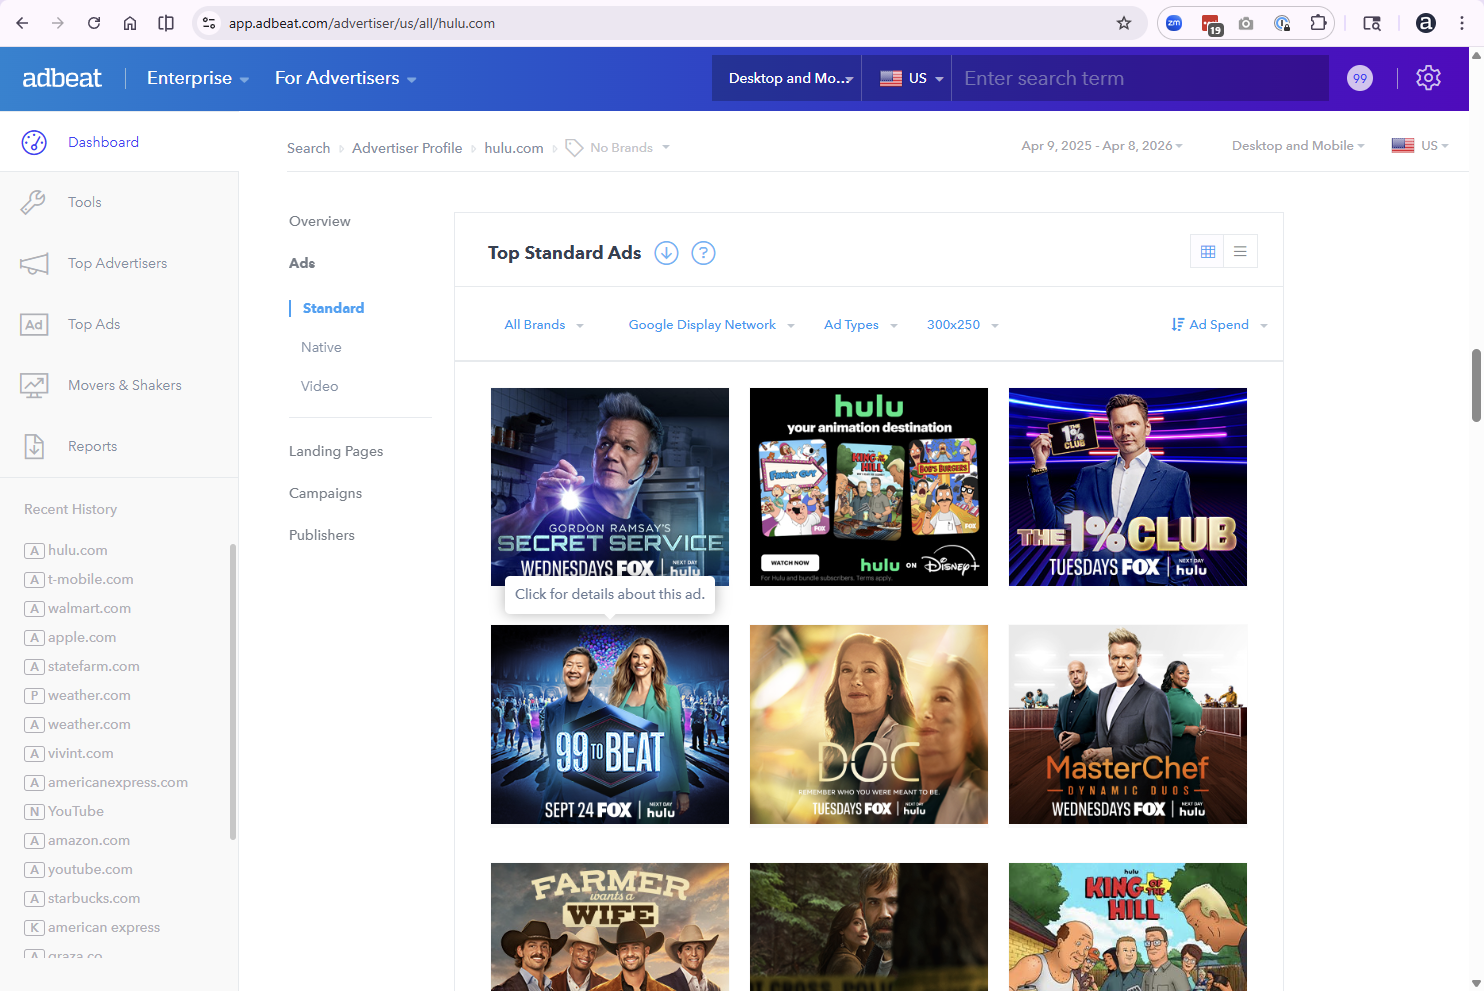Expand the All Brands filter dropdown
This screenshot has width=1484, height=991.
(x=544, y=325)
